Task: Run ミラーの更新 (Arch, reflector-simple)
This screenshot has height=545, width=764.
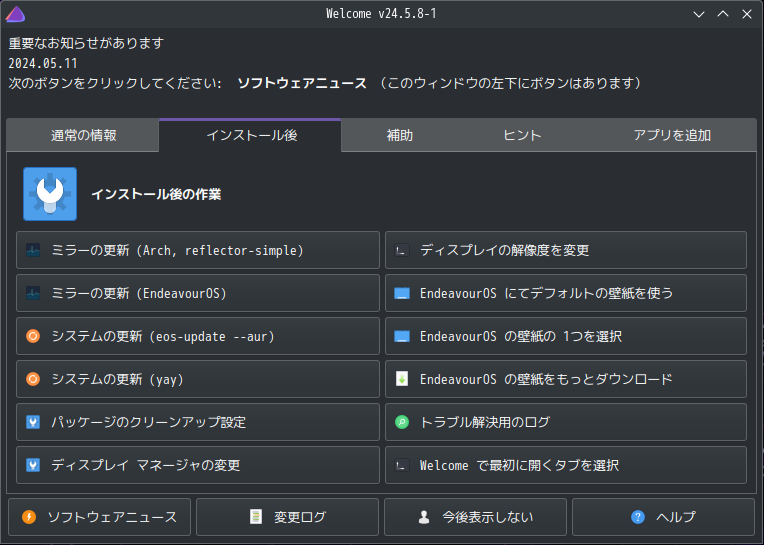Action: pyautogui.click(x=198, y=250)
